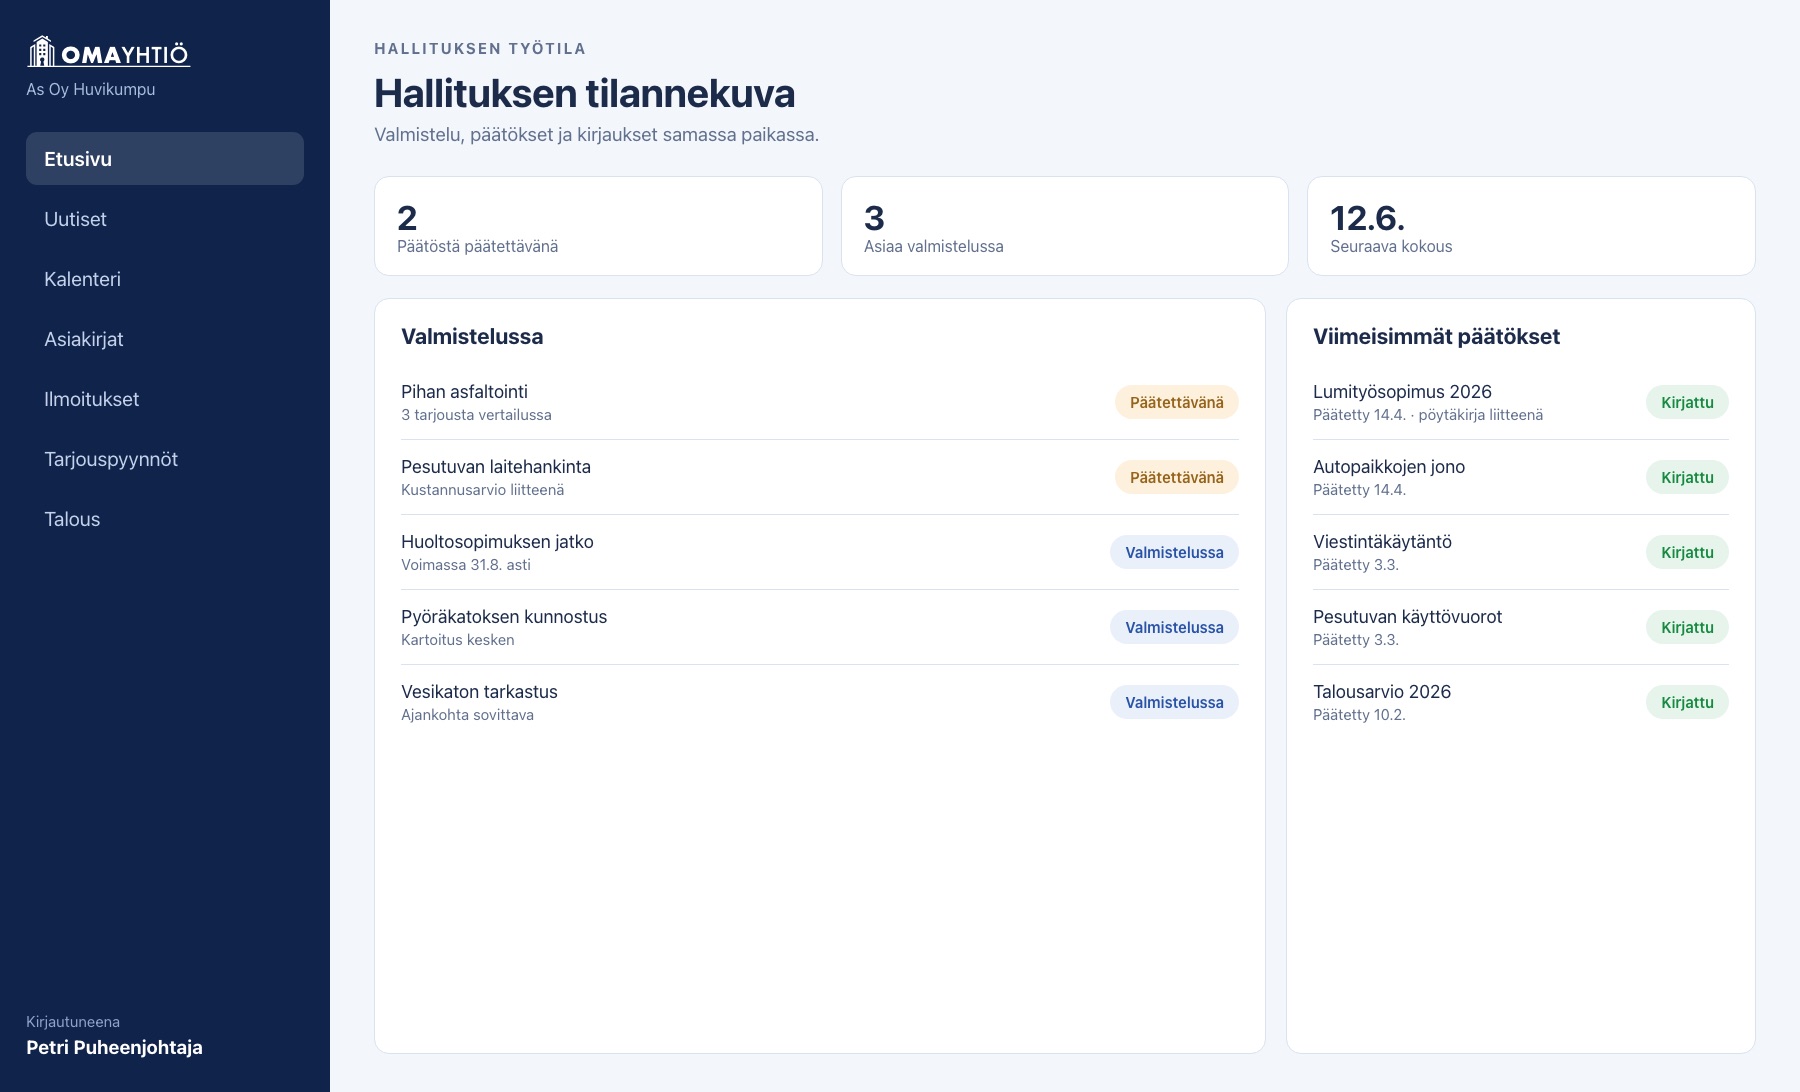Click 'Ajankohta sovittava' subtitle
Image resolution: width=1800 pixels, height=1092 pixels.
point(467,715)
